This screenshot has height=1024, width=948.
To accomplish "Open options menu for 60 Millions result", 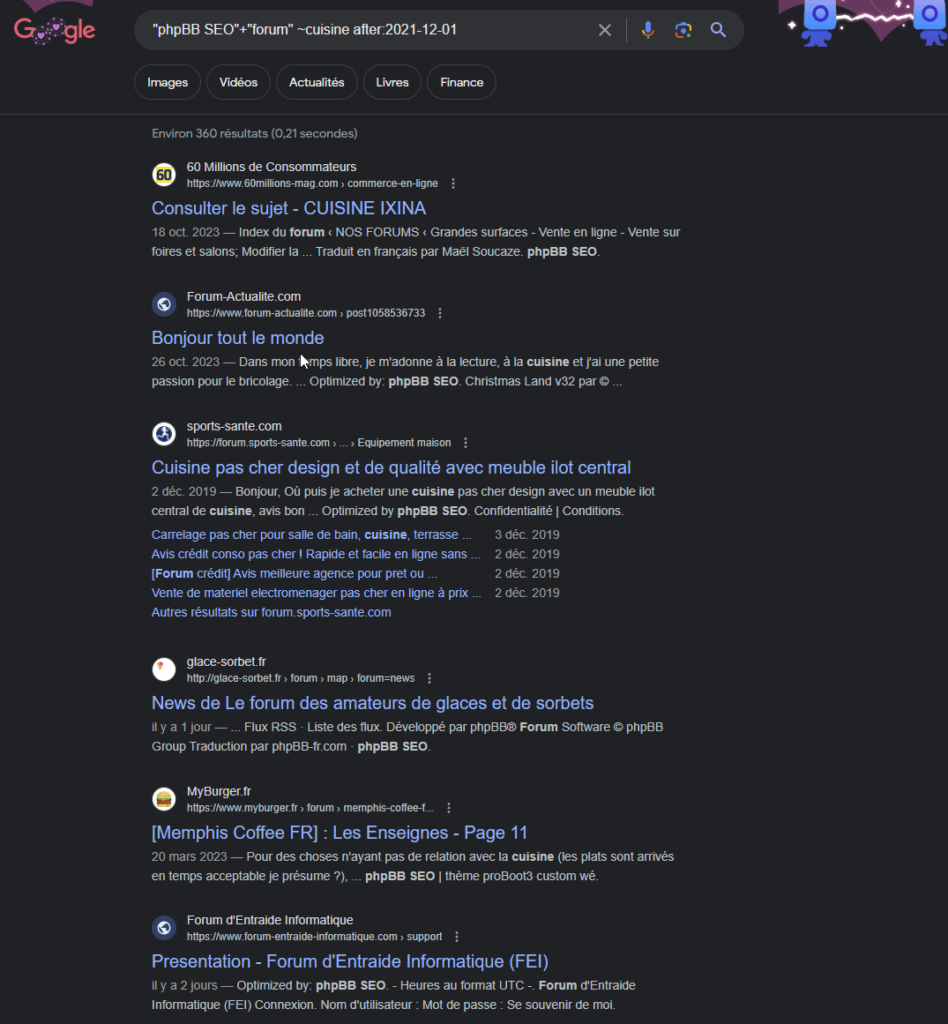I will 453,184.
